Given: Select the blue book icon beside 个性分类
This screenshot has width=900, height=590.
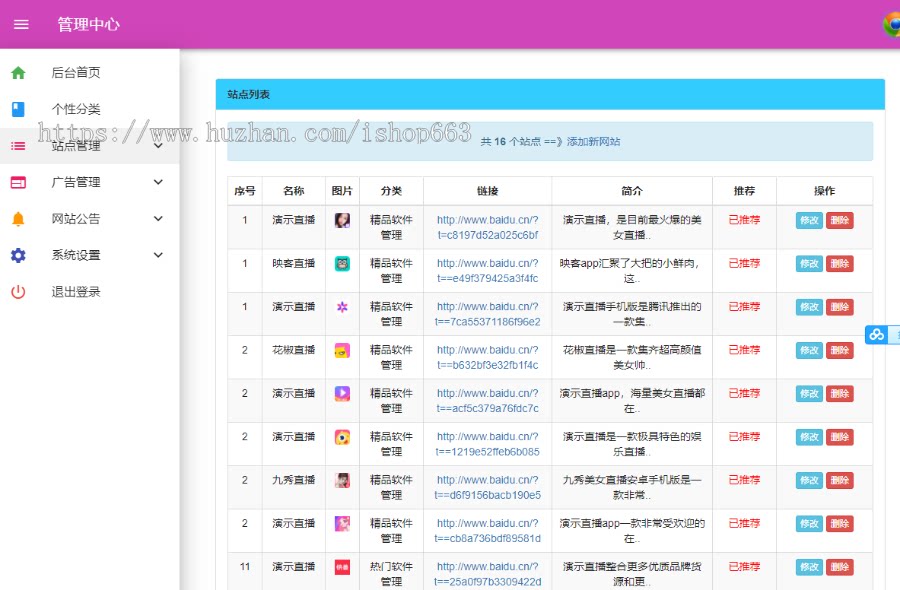Looking at the screenshot, I should [20, 109].
